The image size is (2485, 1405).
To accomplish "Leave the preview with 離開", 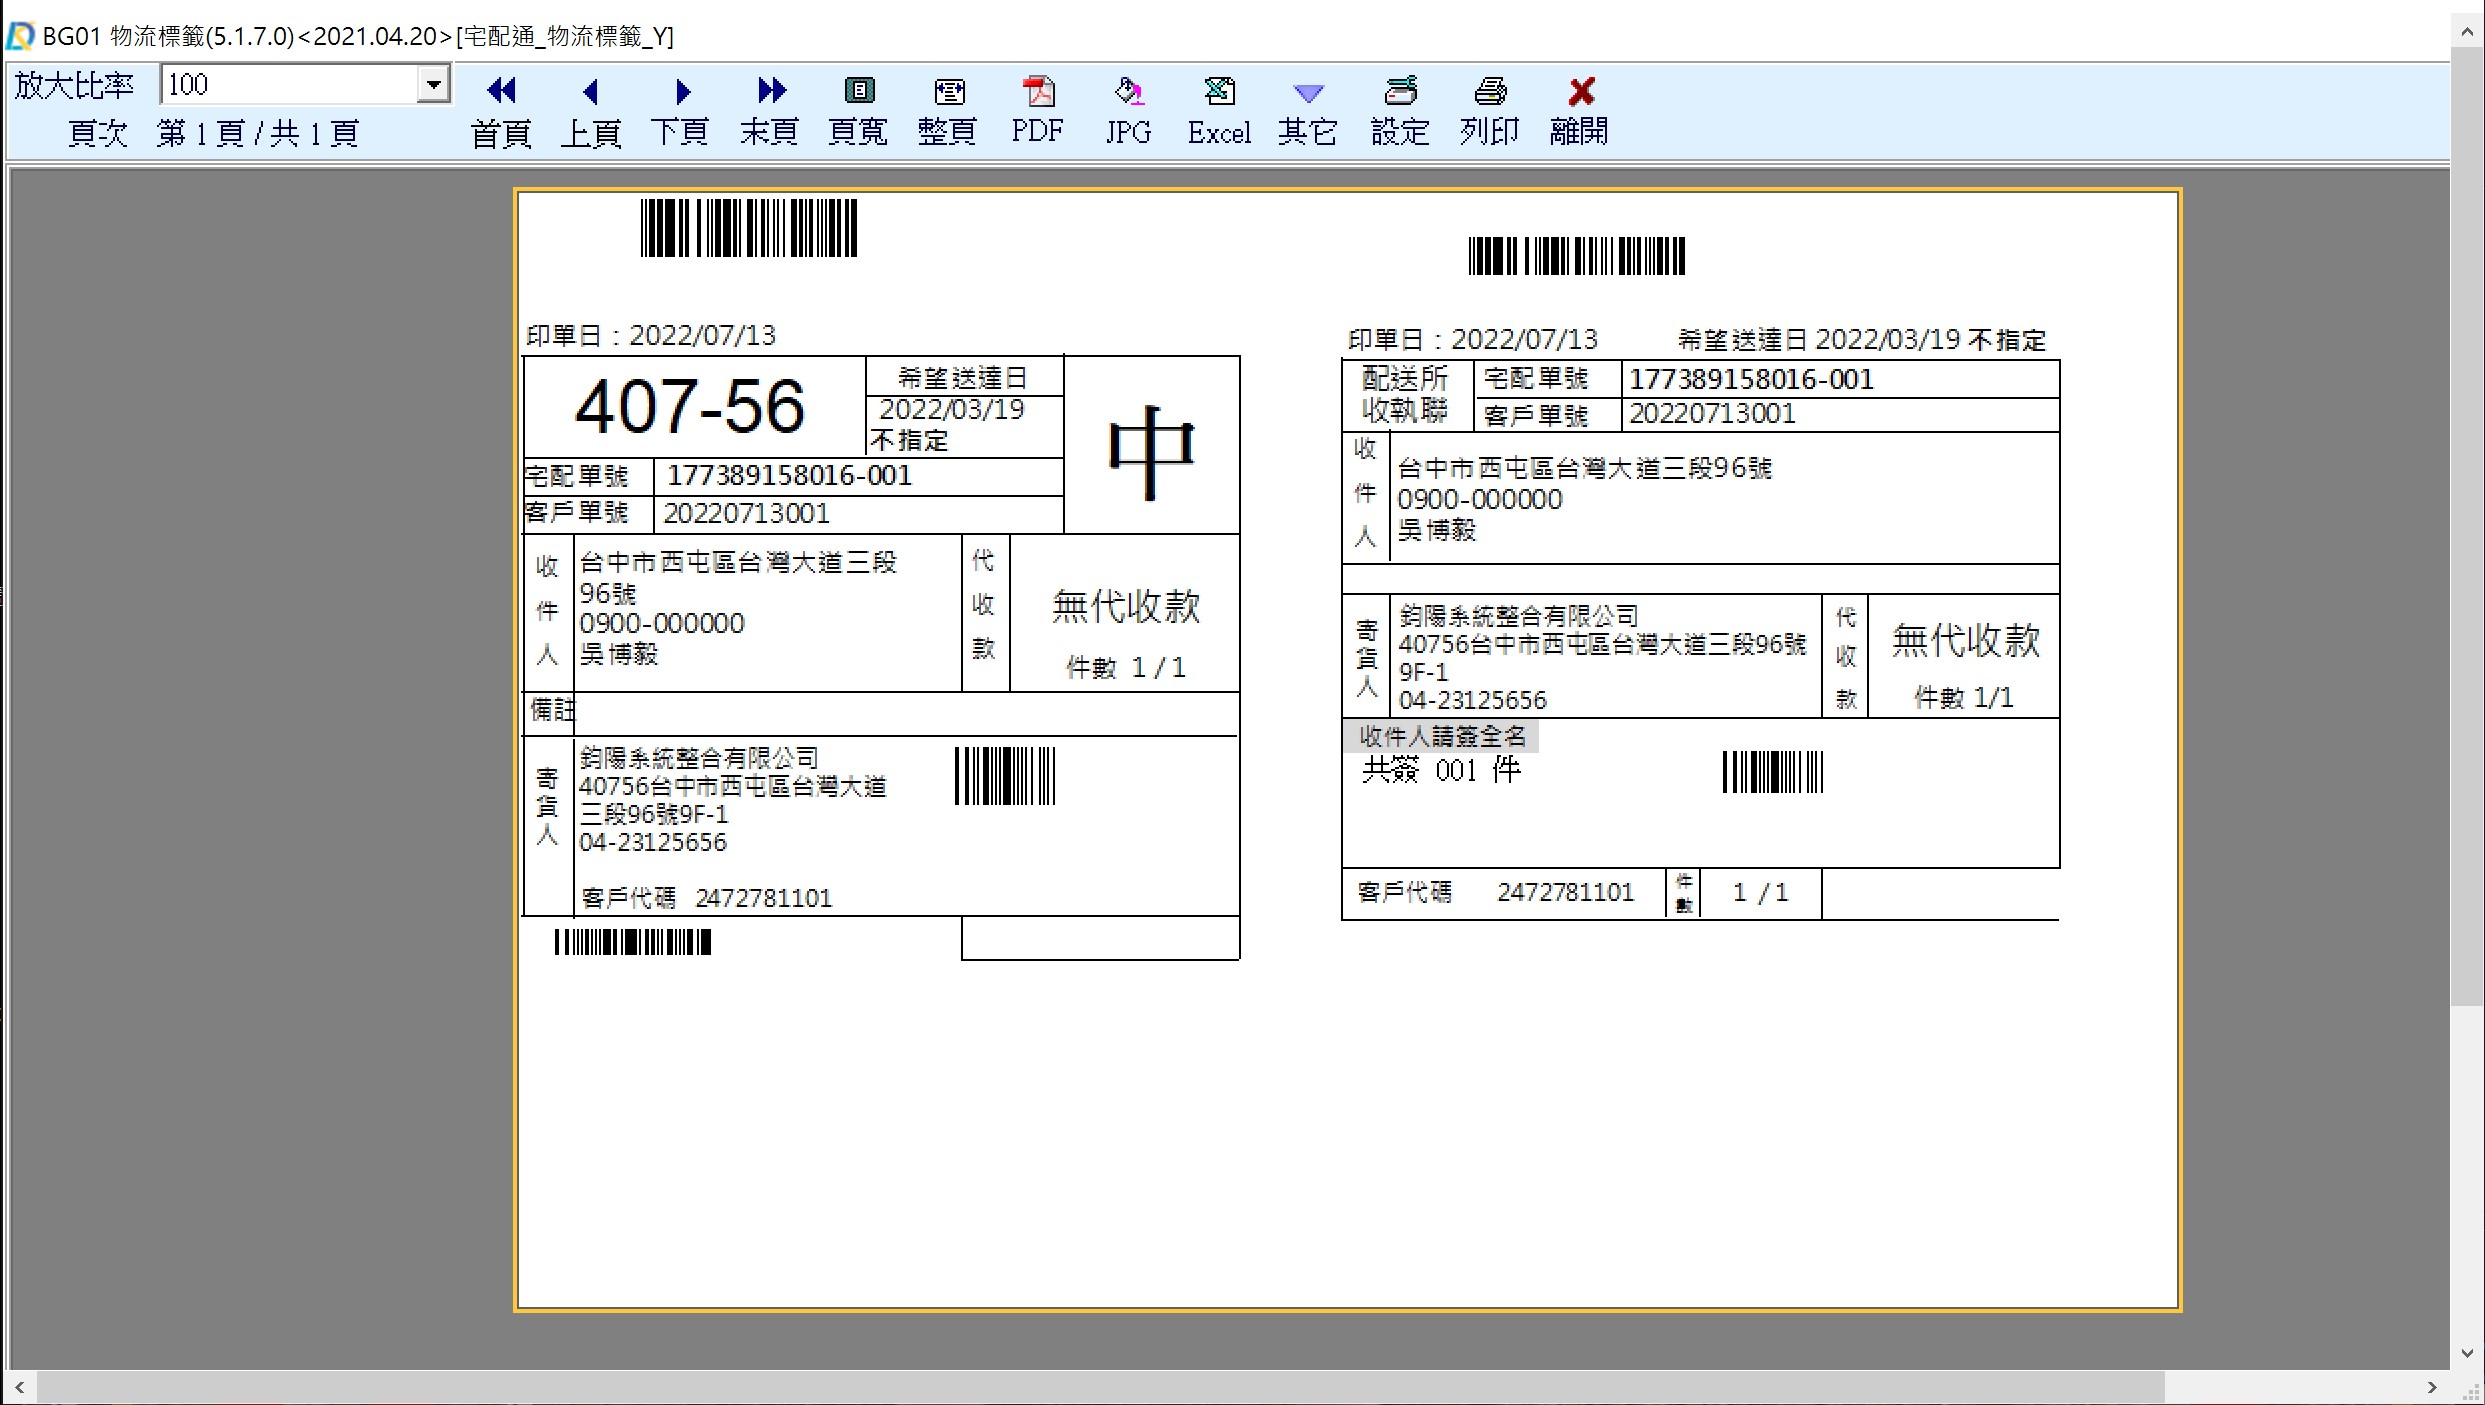I will click(x=1579, y=111).
